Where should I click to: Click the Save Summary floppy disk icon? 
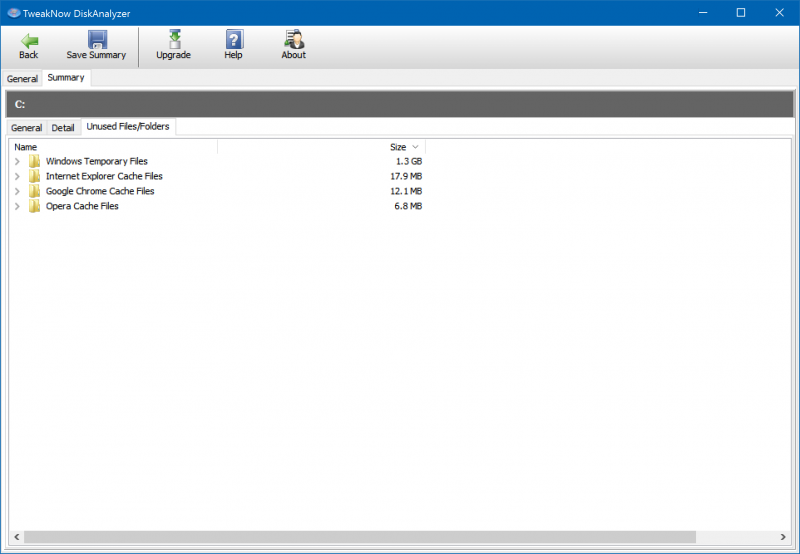coord(97,39)
